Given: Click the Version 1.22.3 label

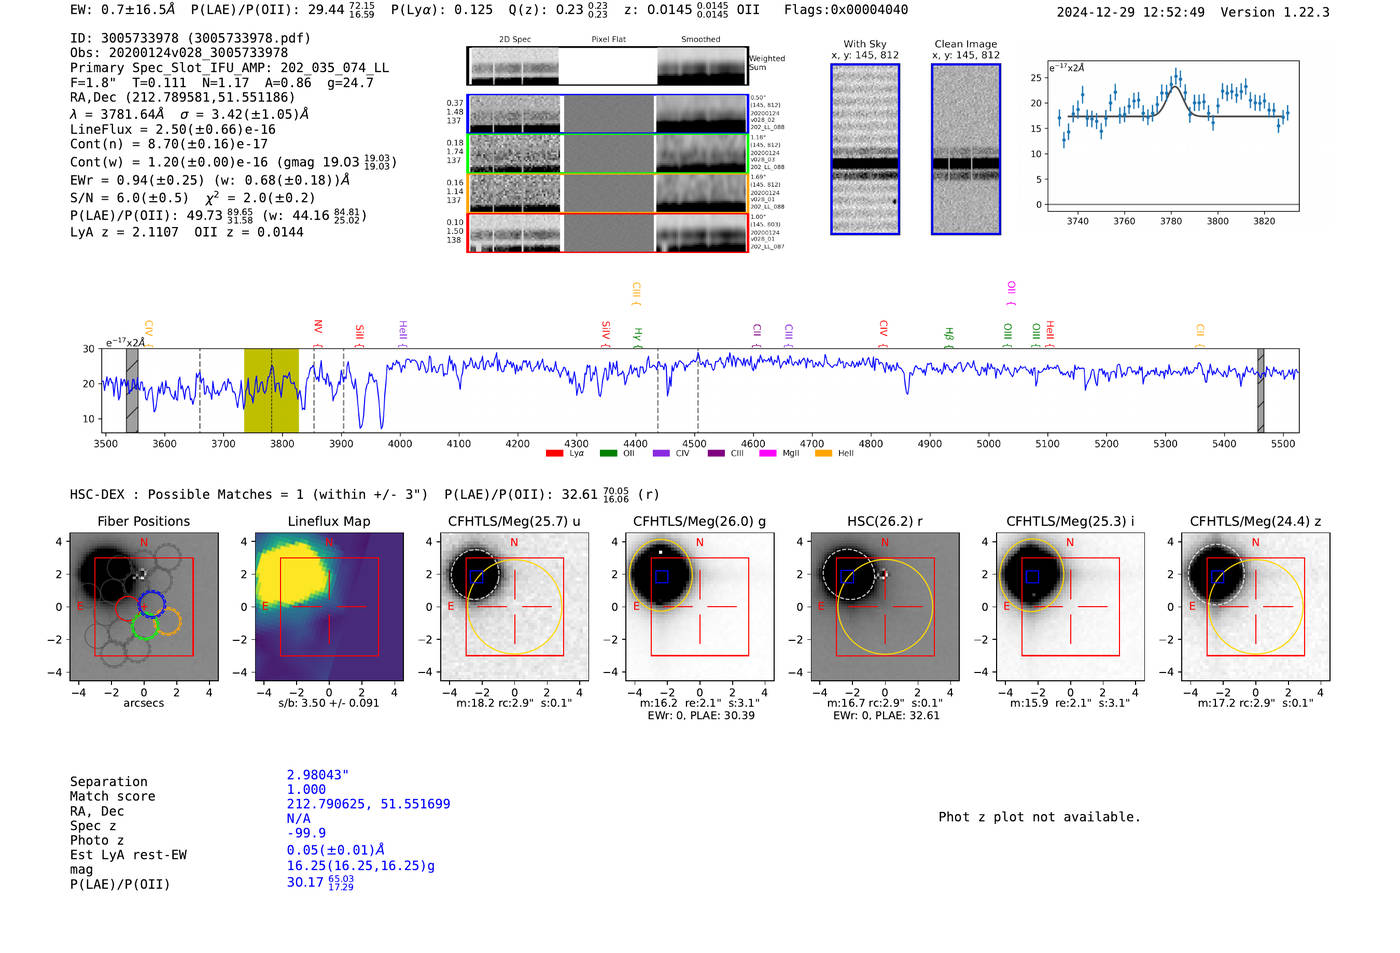Looking at the screenshot, I should click(1275, 12).
